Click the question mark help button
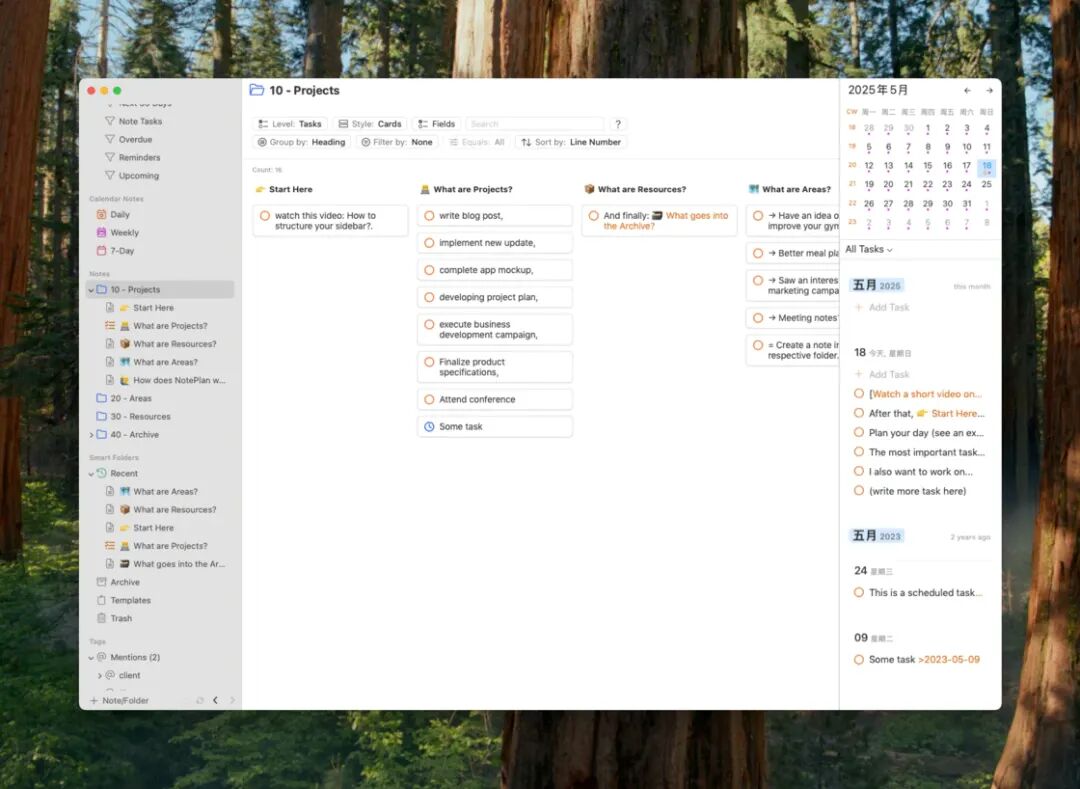 click(618, 124)
